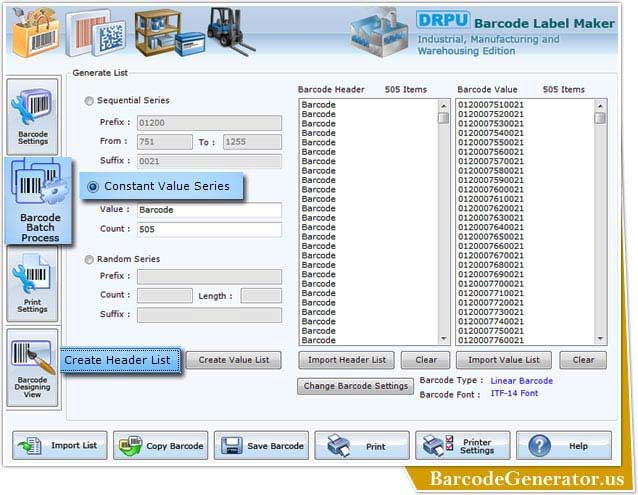This screenshot has height=495, width=638.
Task: Select the Constant Value Series radio button
Action: [x=93, y=187]
